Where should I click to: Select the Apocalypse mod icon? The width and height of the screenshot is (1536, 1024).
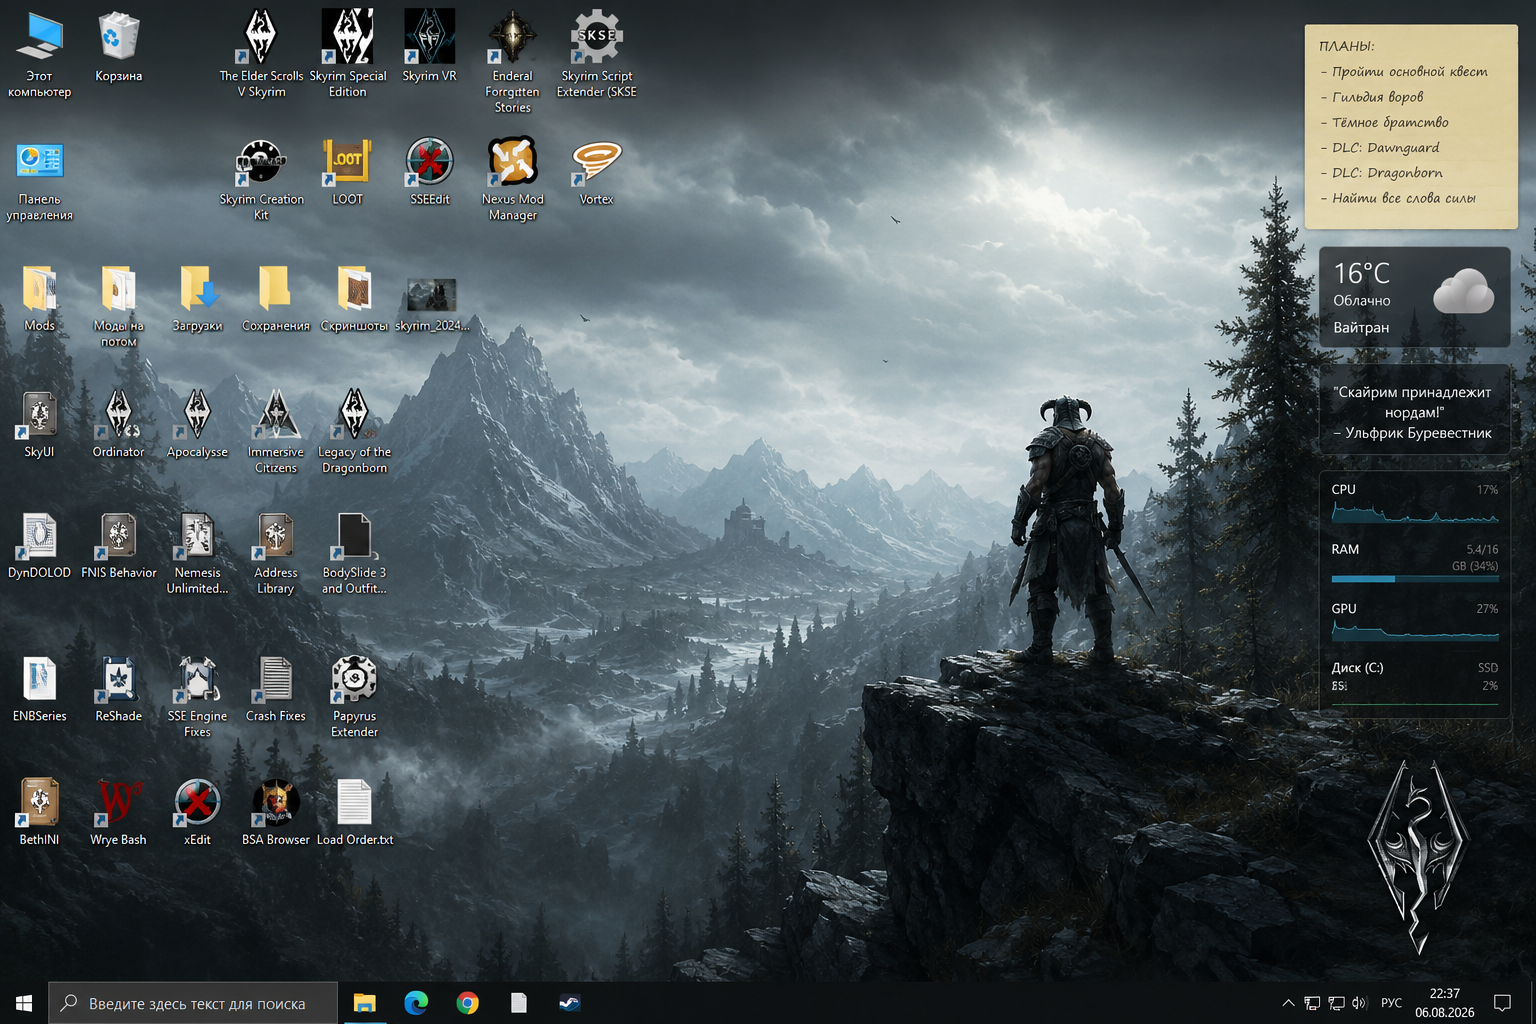197,424
